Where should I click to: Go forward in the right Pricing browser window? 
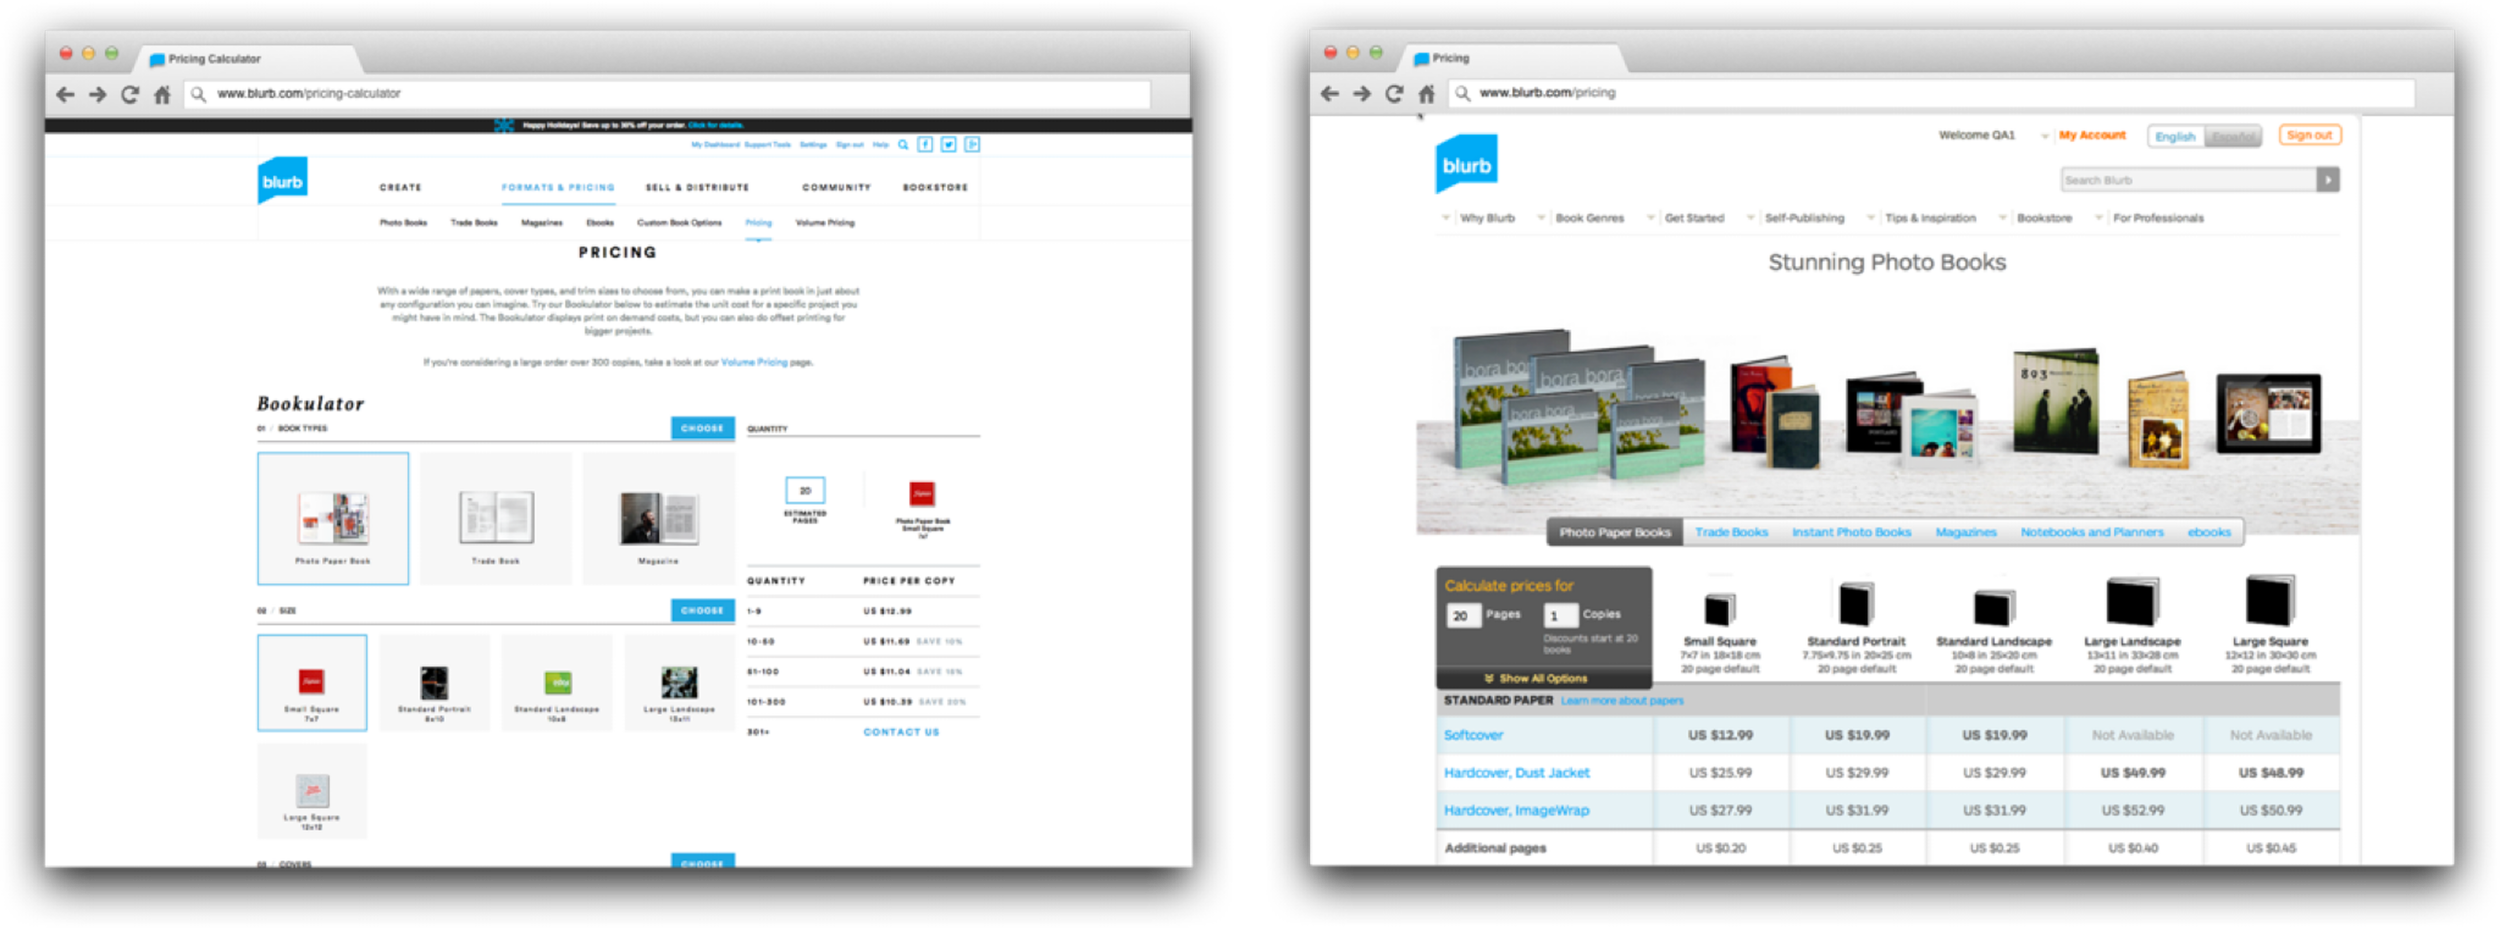pos(1361,93)
